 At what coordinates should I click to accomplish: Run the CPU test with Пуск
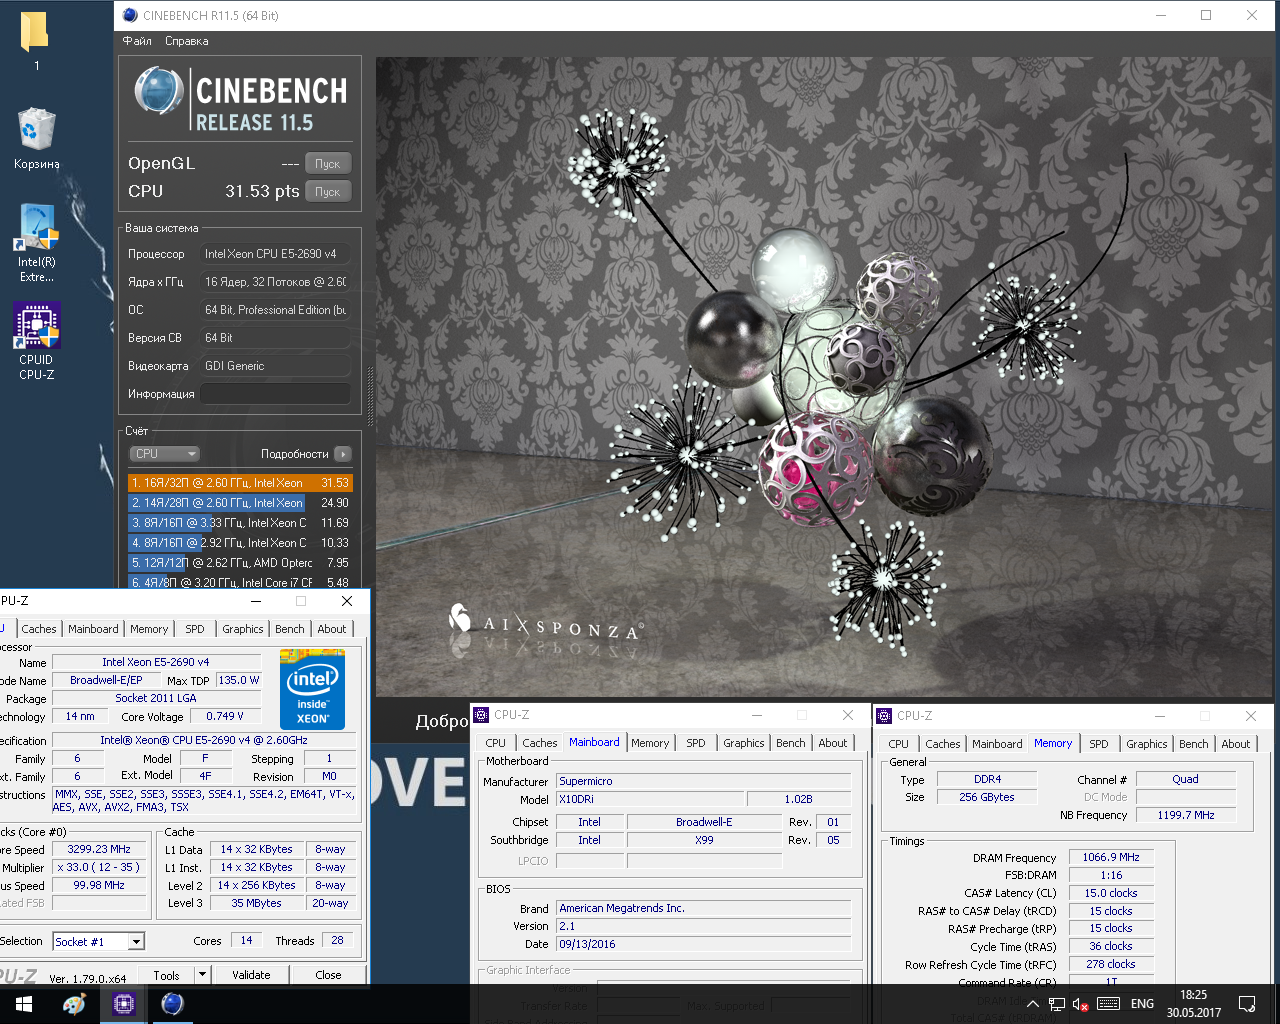(x=327, y=192)
